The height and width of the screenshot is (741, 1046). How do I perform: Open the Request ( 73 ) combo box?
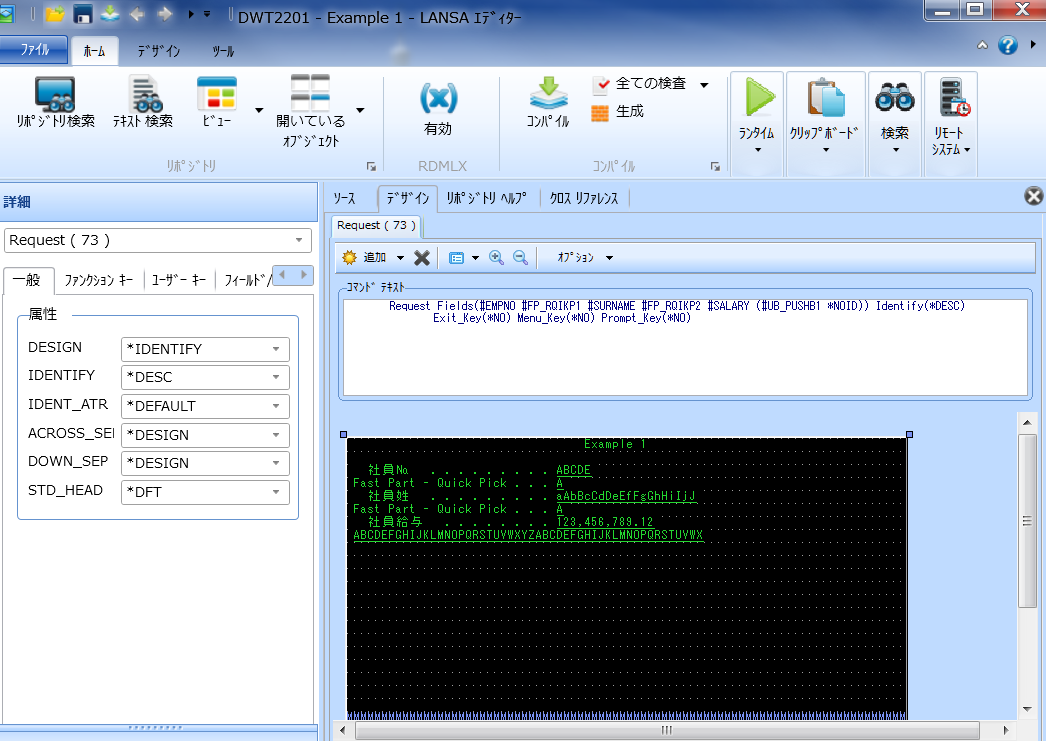[157, 240]
